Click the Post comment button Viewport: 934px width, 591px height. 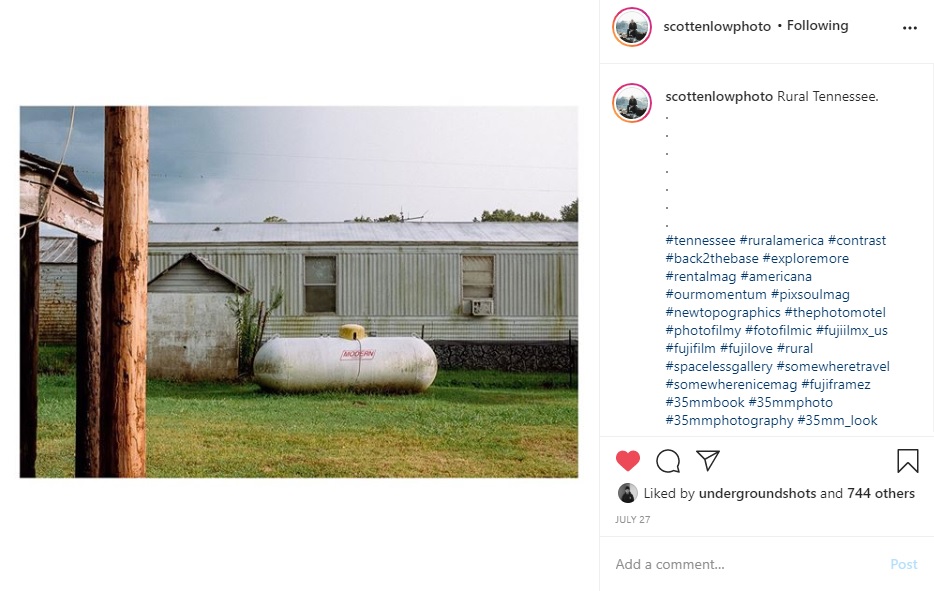[904, 564]
